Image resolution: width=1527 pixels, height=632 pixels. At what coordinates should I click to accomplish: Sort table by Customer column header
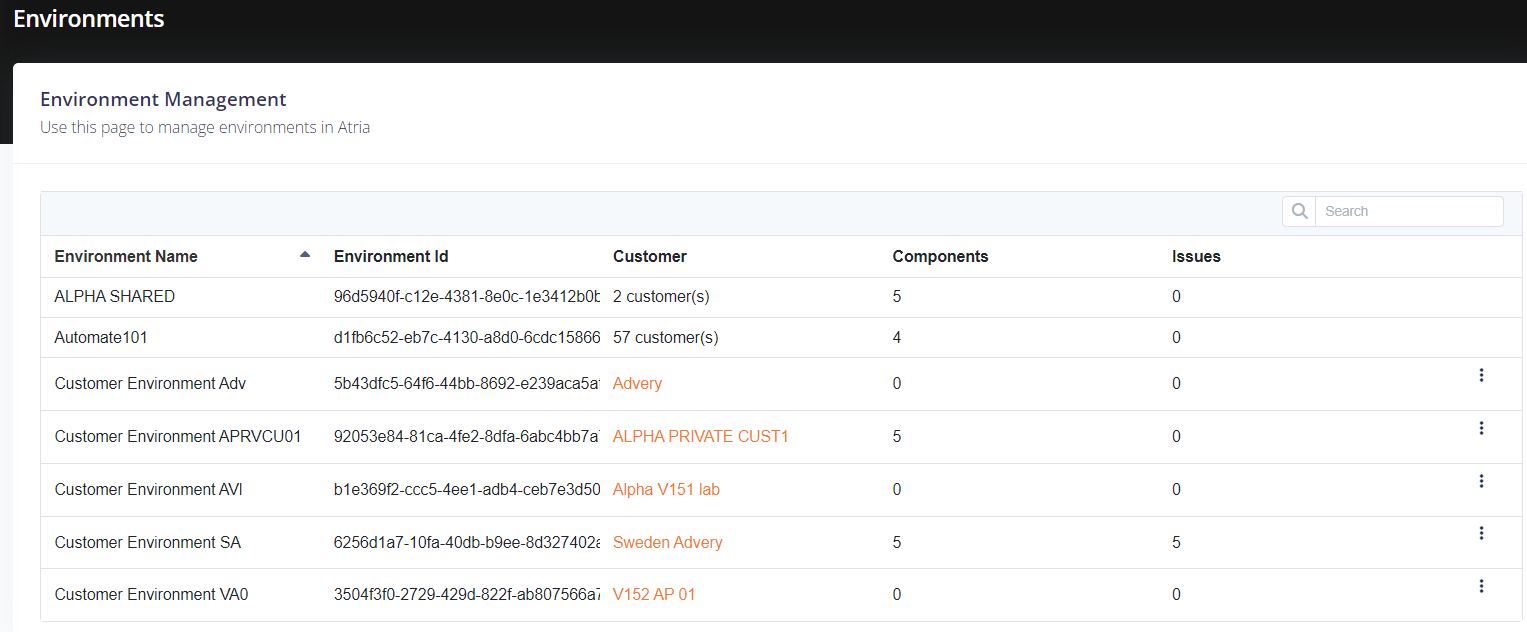(649, 257)
